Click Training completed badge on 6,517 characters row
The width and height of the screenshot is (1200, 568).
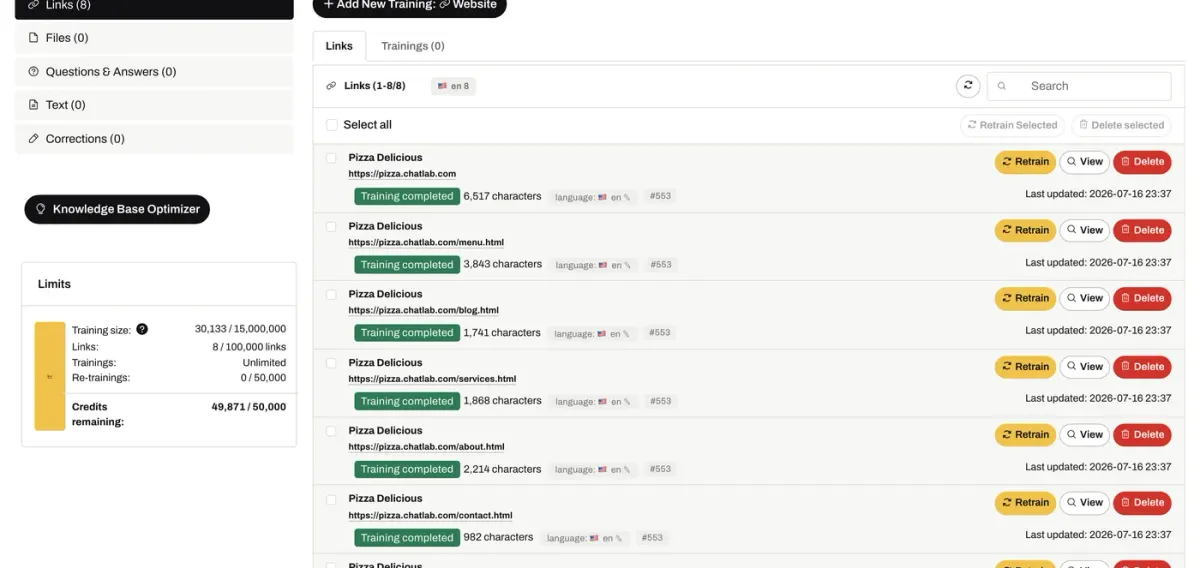[x=407, y=197]
